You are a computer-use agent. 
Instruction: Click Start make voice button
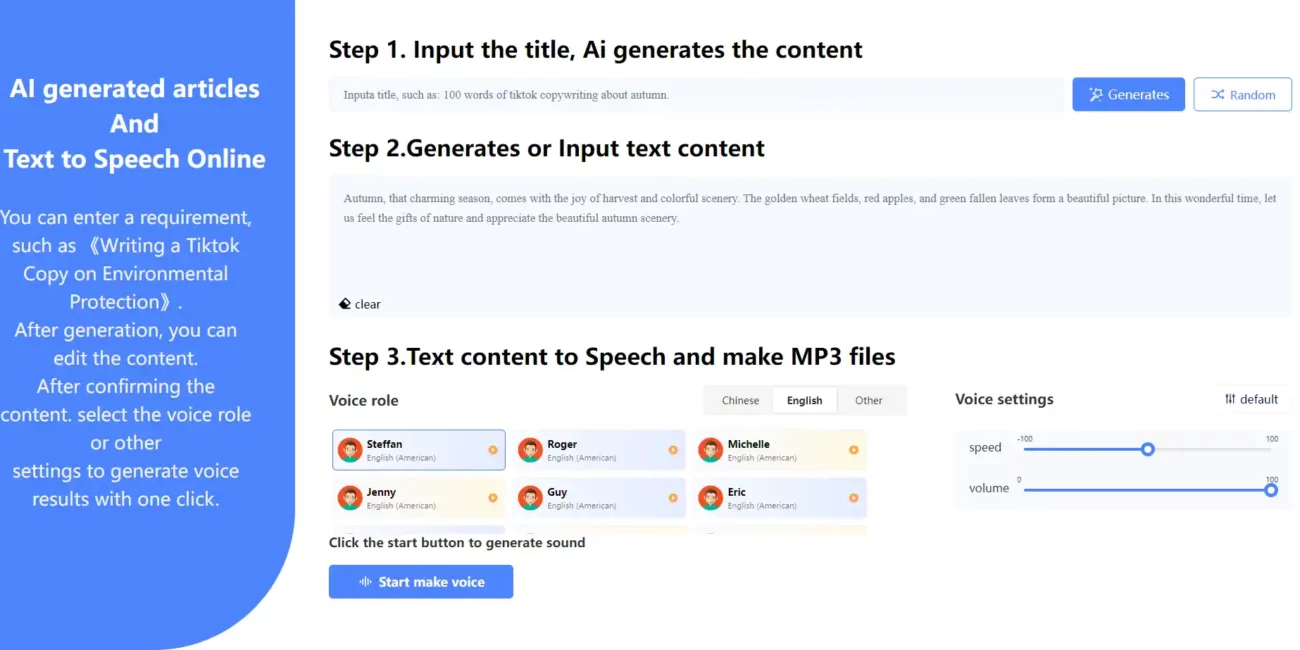[x=421, y=582]
